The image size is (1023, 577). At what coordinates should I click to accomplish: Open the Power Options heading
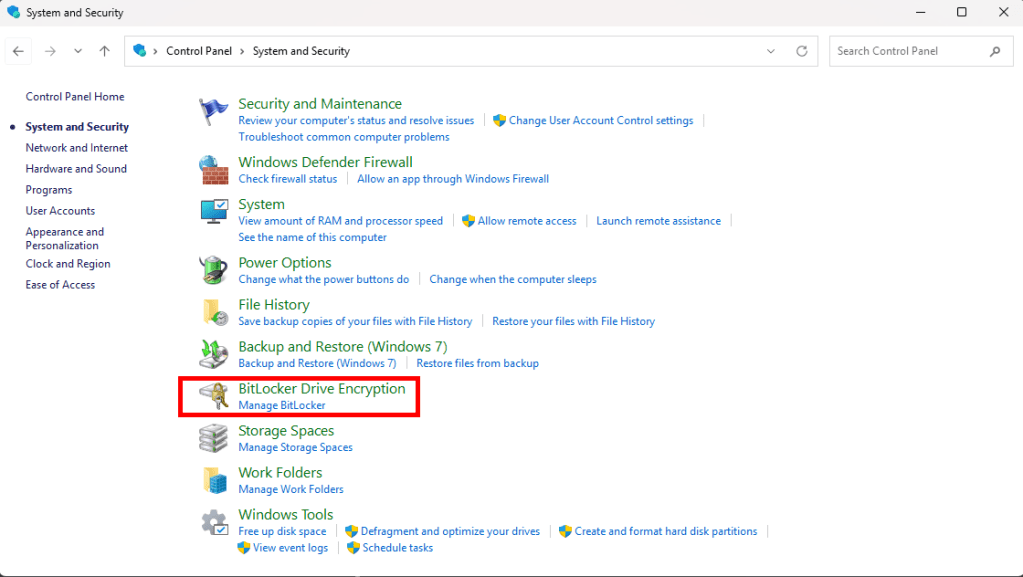285,262
